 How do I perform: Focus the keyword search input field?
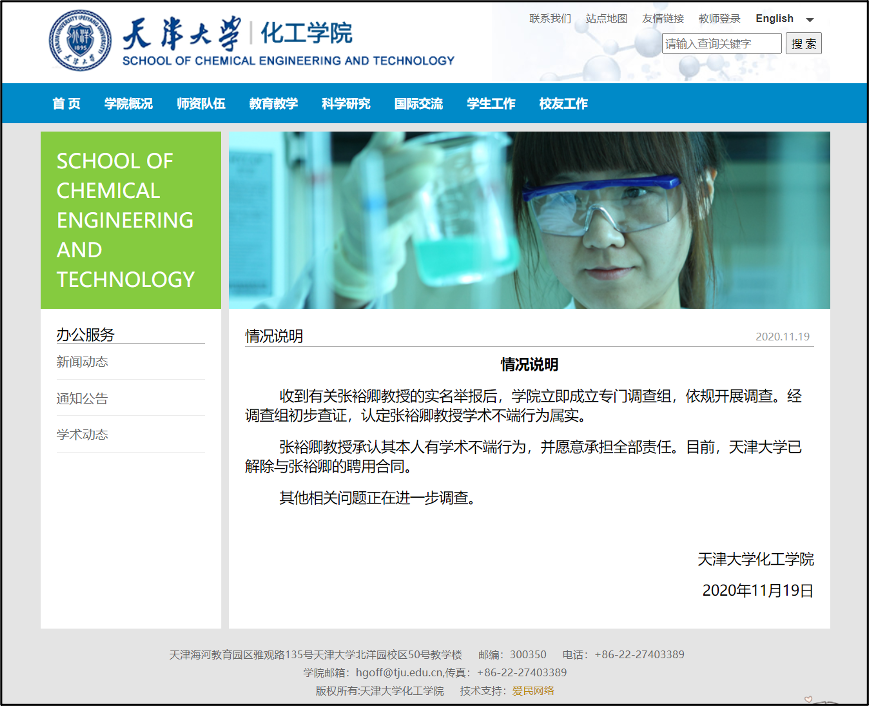[x=721, y=44]
